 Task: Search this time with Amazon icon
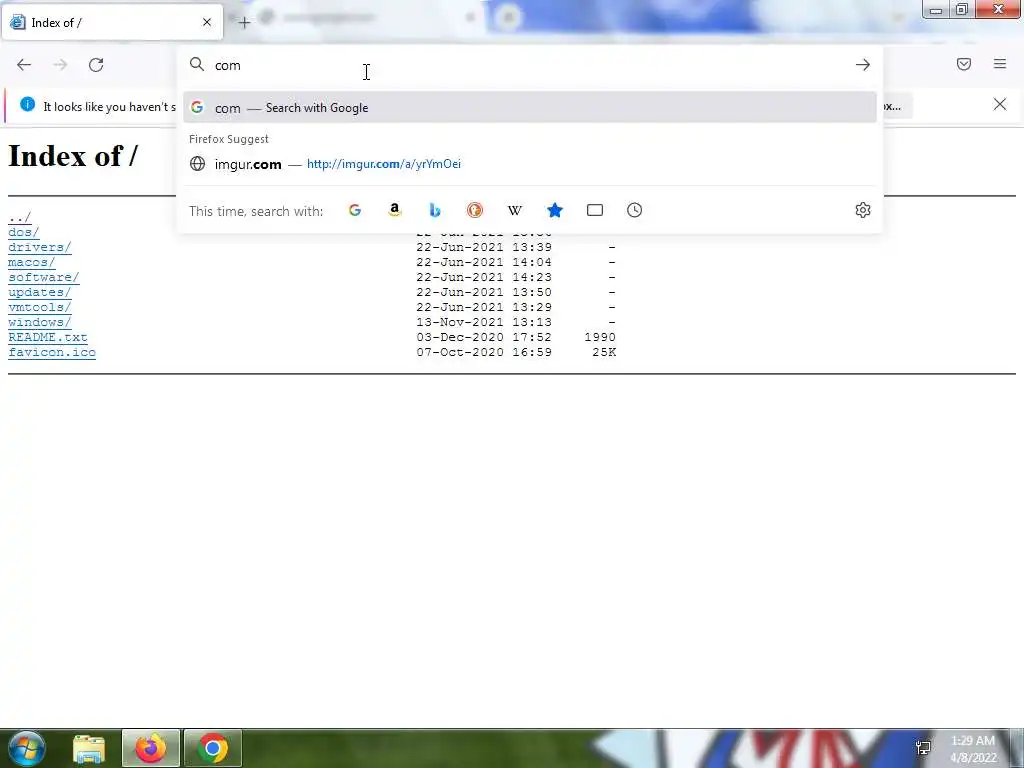pos(394,210)
